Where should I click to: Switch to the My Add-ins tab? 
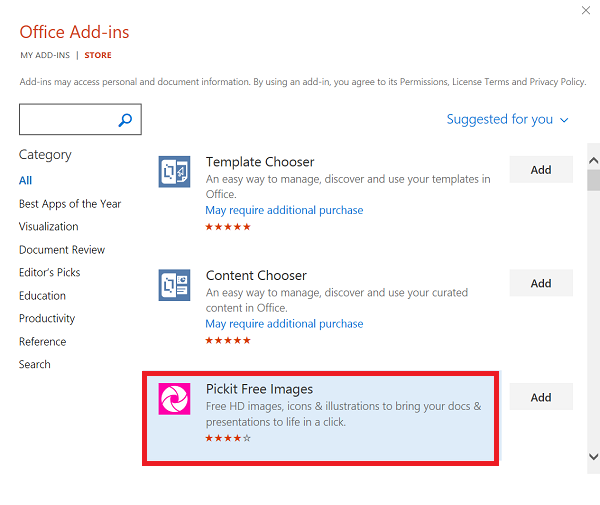pos(45,55)
